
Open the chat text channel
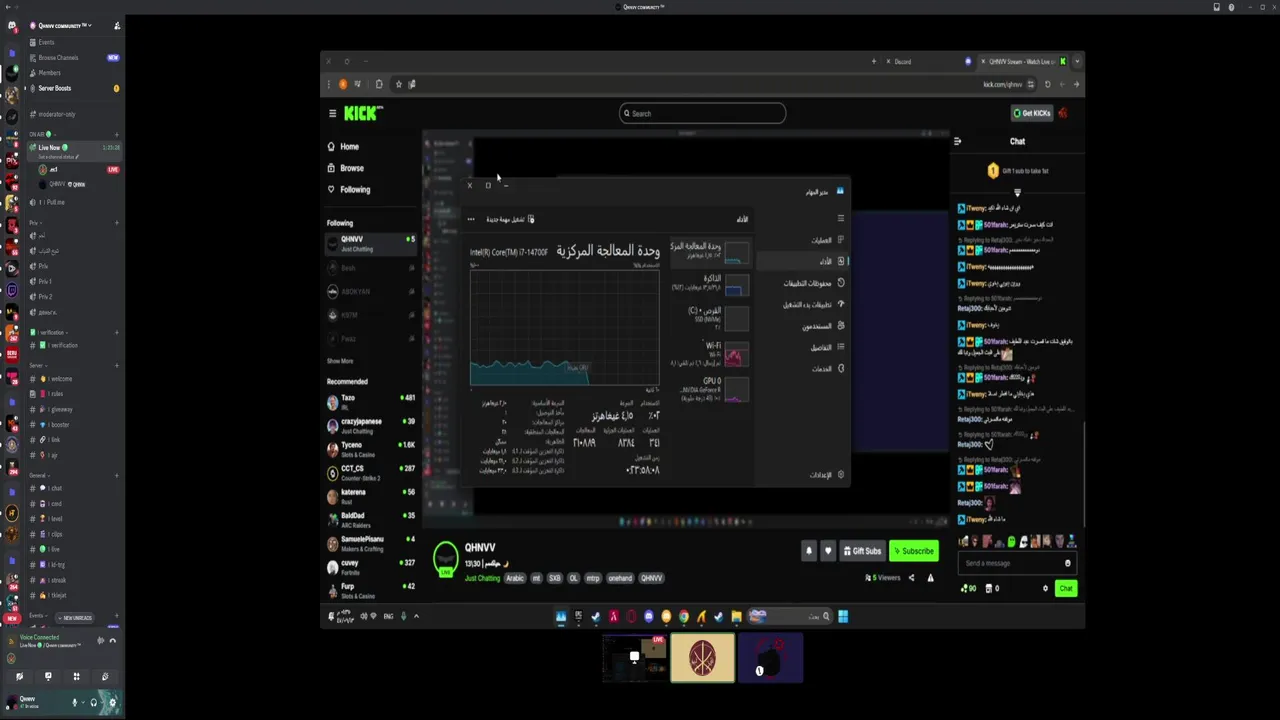[x=72, y=488]
